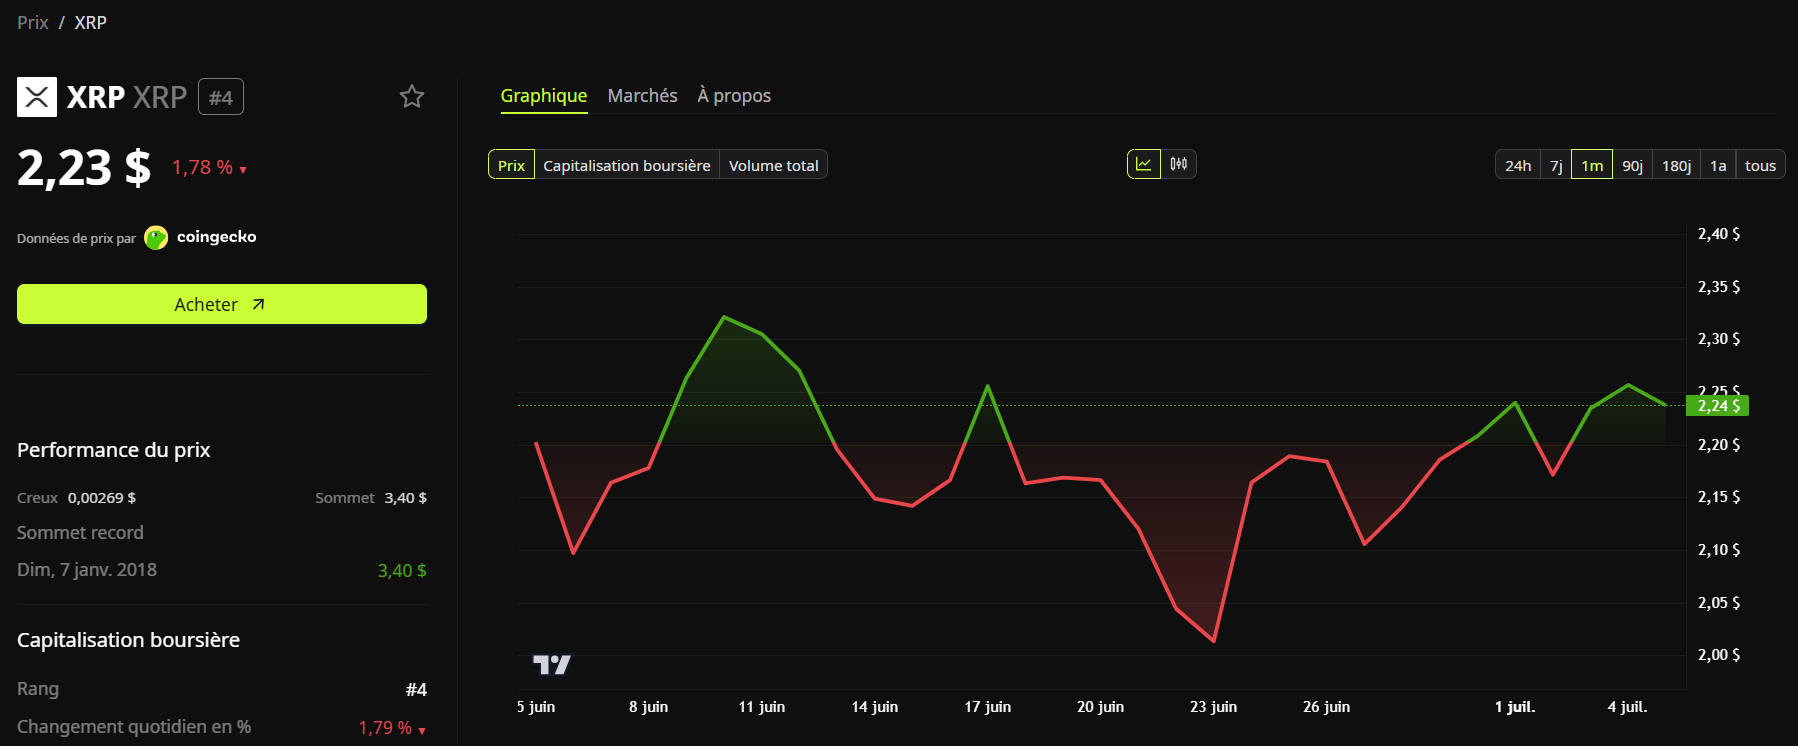This screenshot has width=1798, height=746.
Task: Set chart range to 1m
Action: click(1592, 165)
